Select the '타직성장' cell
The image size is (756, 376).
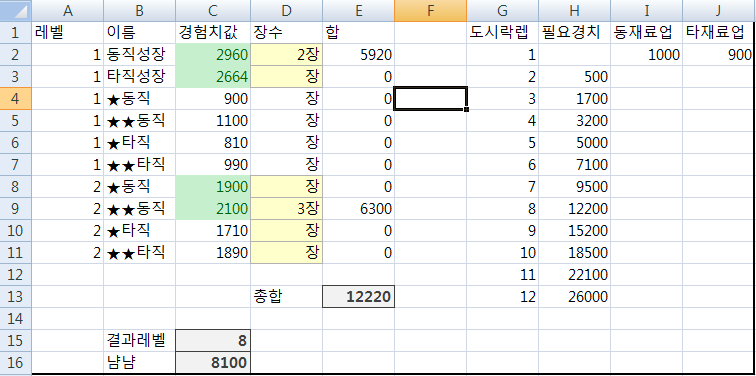[x=140, y=77]
